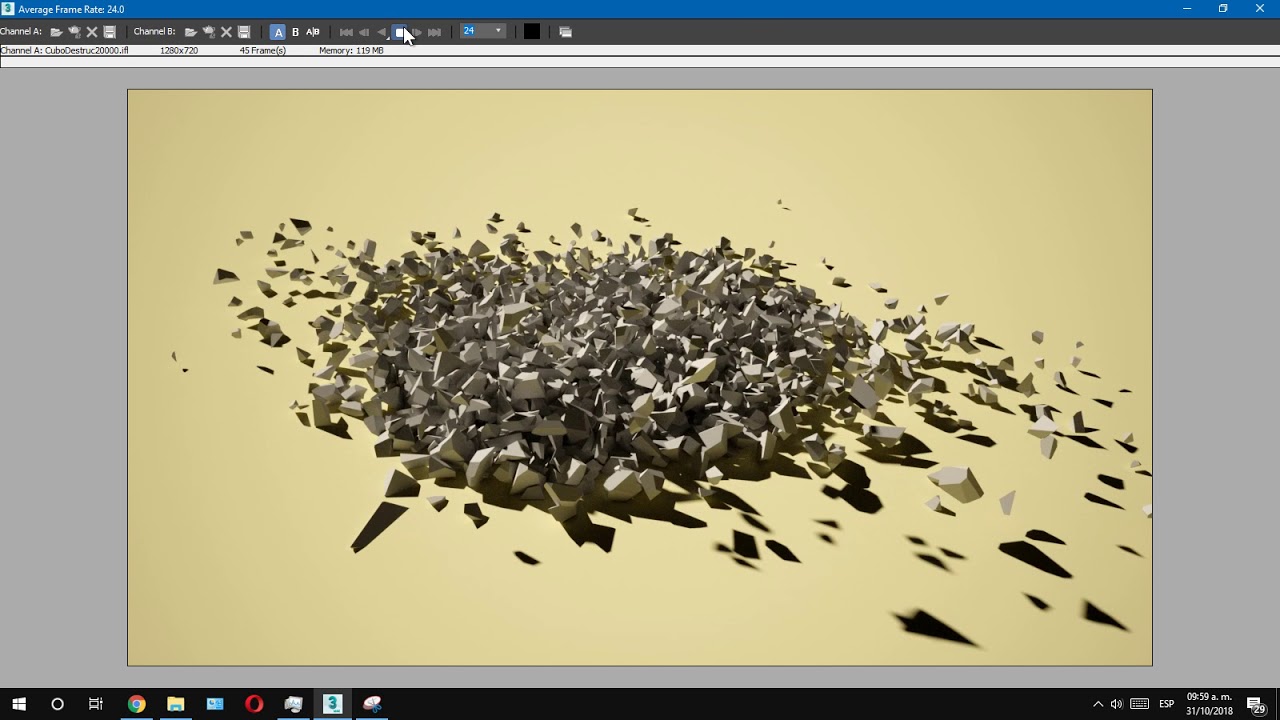1280x720 pixels.
Task: Click the 45 Frame(s) info text
Action: pyautogui.click(x=262, y=50)
